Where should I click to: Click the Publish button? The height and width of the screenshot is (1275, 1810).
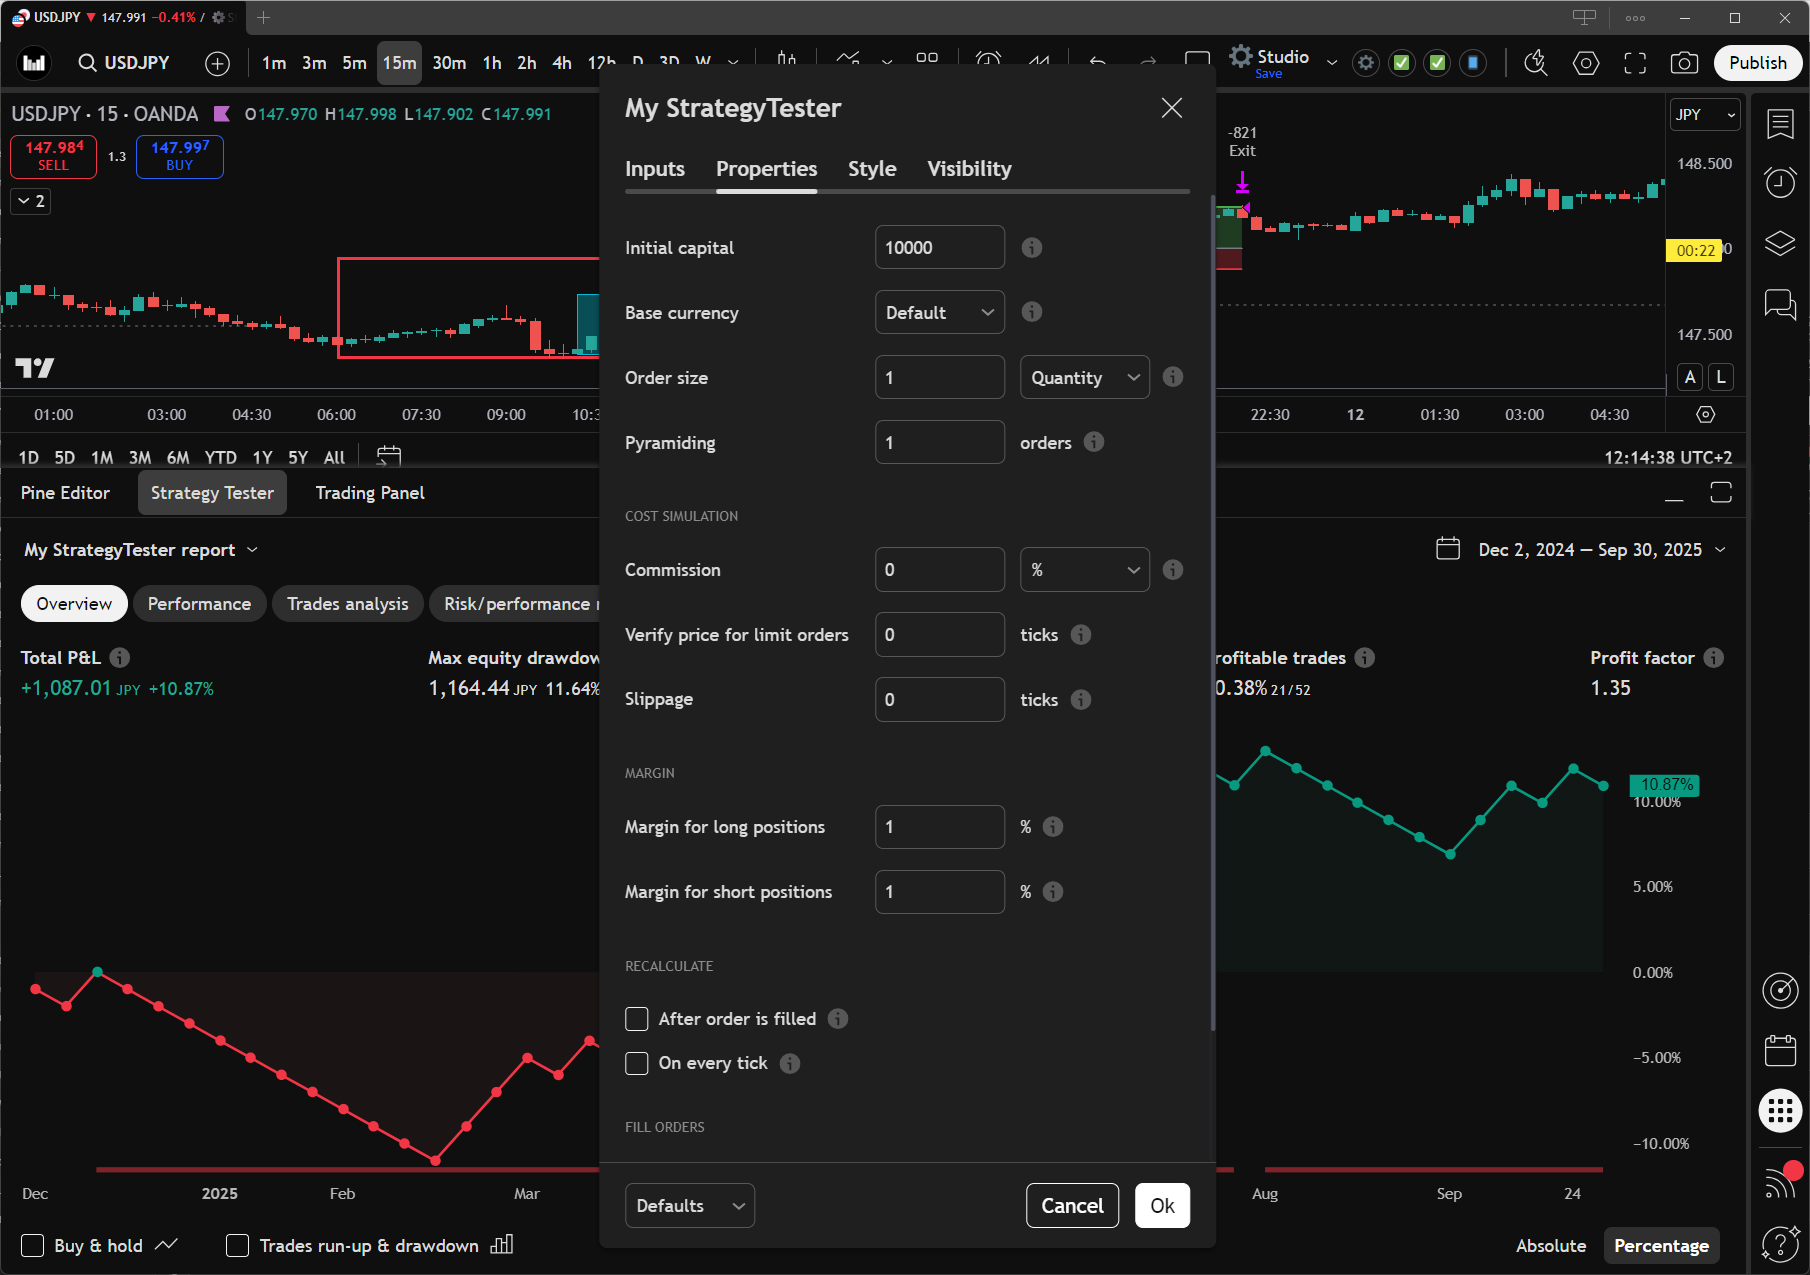click(1757, 63)
